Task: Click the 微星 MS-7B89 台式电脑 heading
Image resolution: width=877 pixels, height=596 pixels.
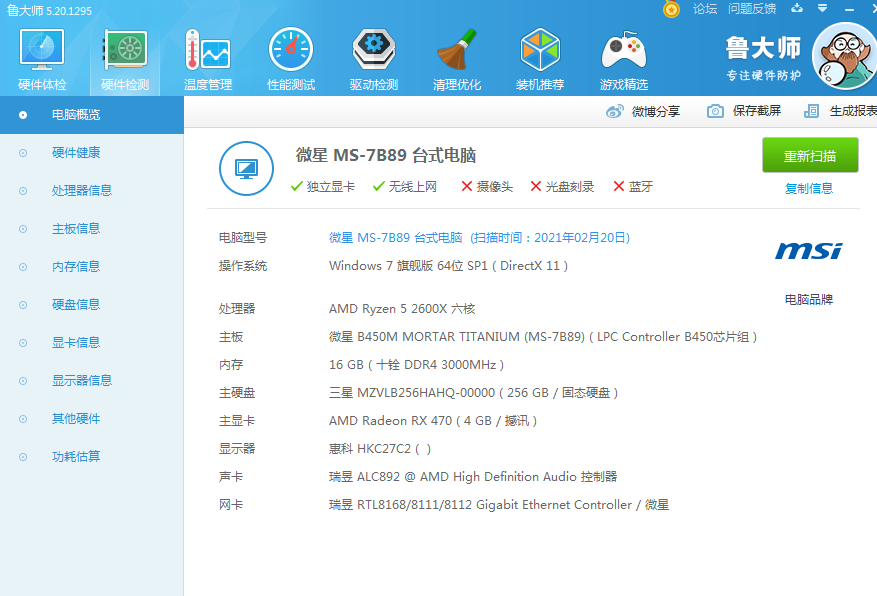Action: point(386,155)
